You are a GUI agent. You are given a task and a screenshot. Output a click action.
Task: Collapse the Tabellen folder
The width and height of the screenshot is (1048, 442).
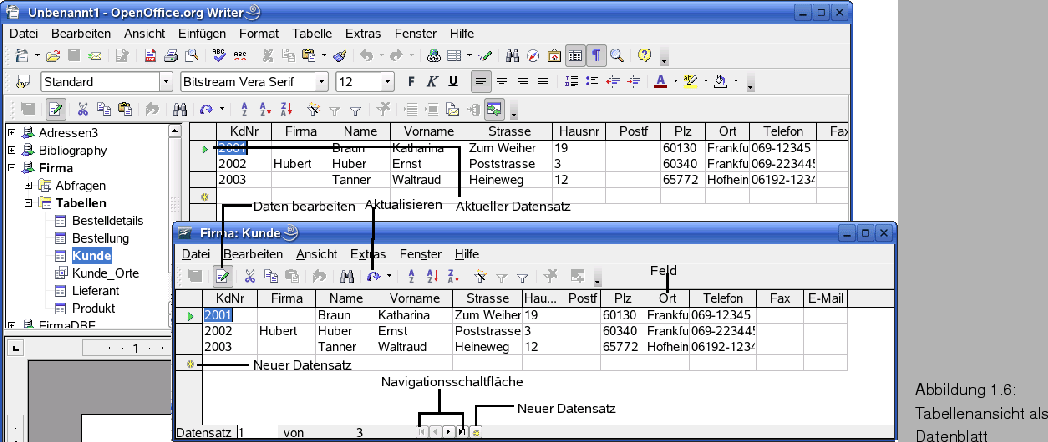28,203
